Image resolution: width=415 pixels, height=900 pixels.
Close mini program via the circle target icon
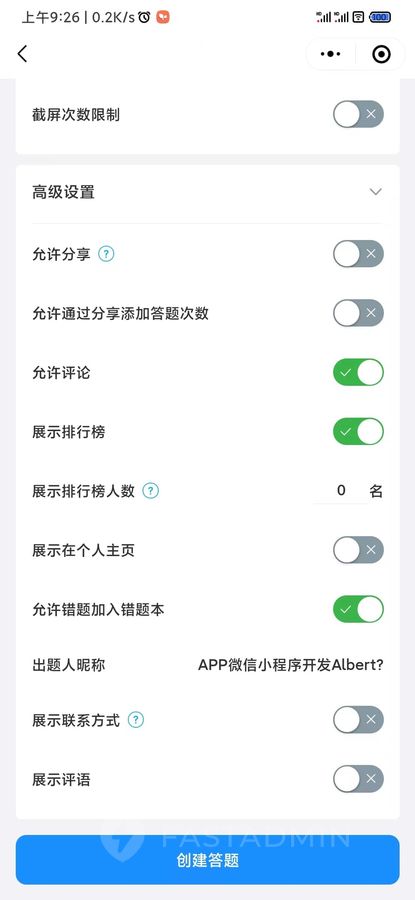[381, 54]
